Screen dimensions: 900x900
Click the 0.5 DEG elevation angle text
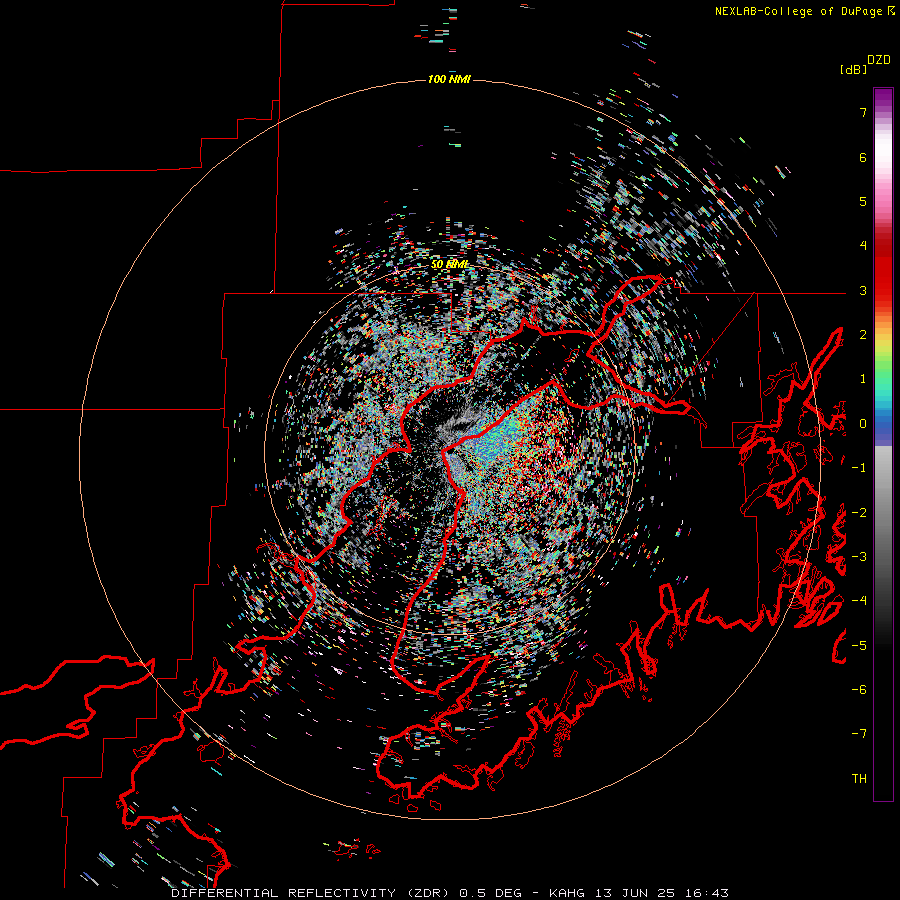(491, 893)
